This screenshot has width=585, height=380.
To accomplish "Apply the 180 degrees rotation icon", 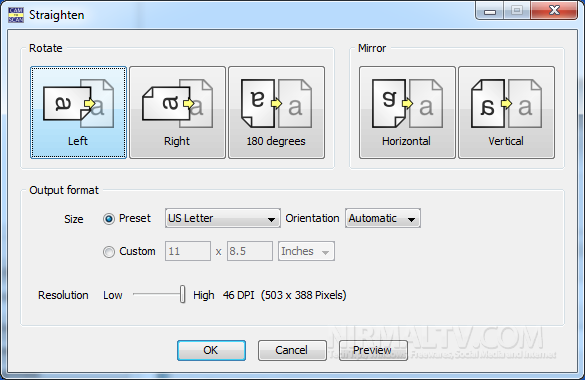I will pos(276,113).
